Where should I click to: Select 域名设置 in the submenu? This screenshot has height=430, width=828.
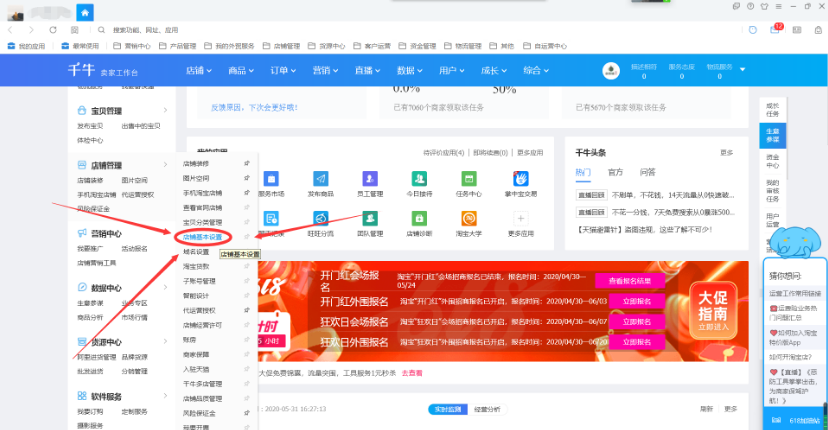pyautogui.click(x=196, y=252)
